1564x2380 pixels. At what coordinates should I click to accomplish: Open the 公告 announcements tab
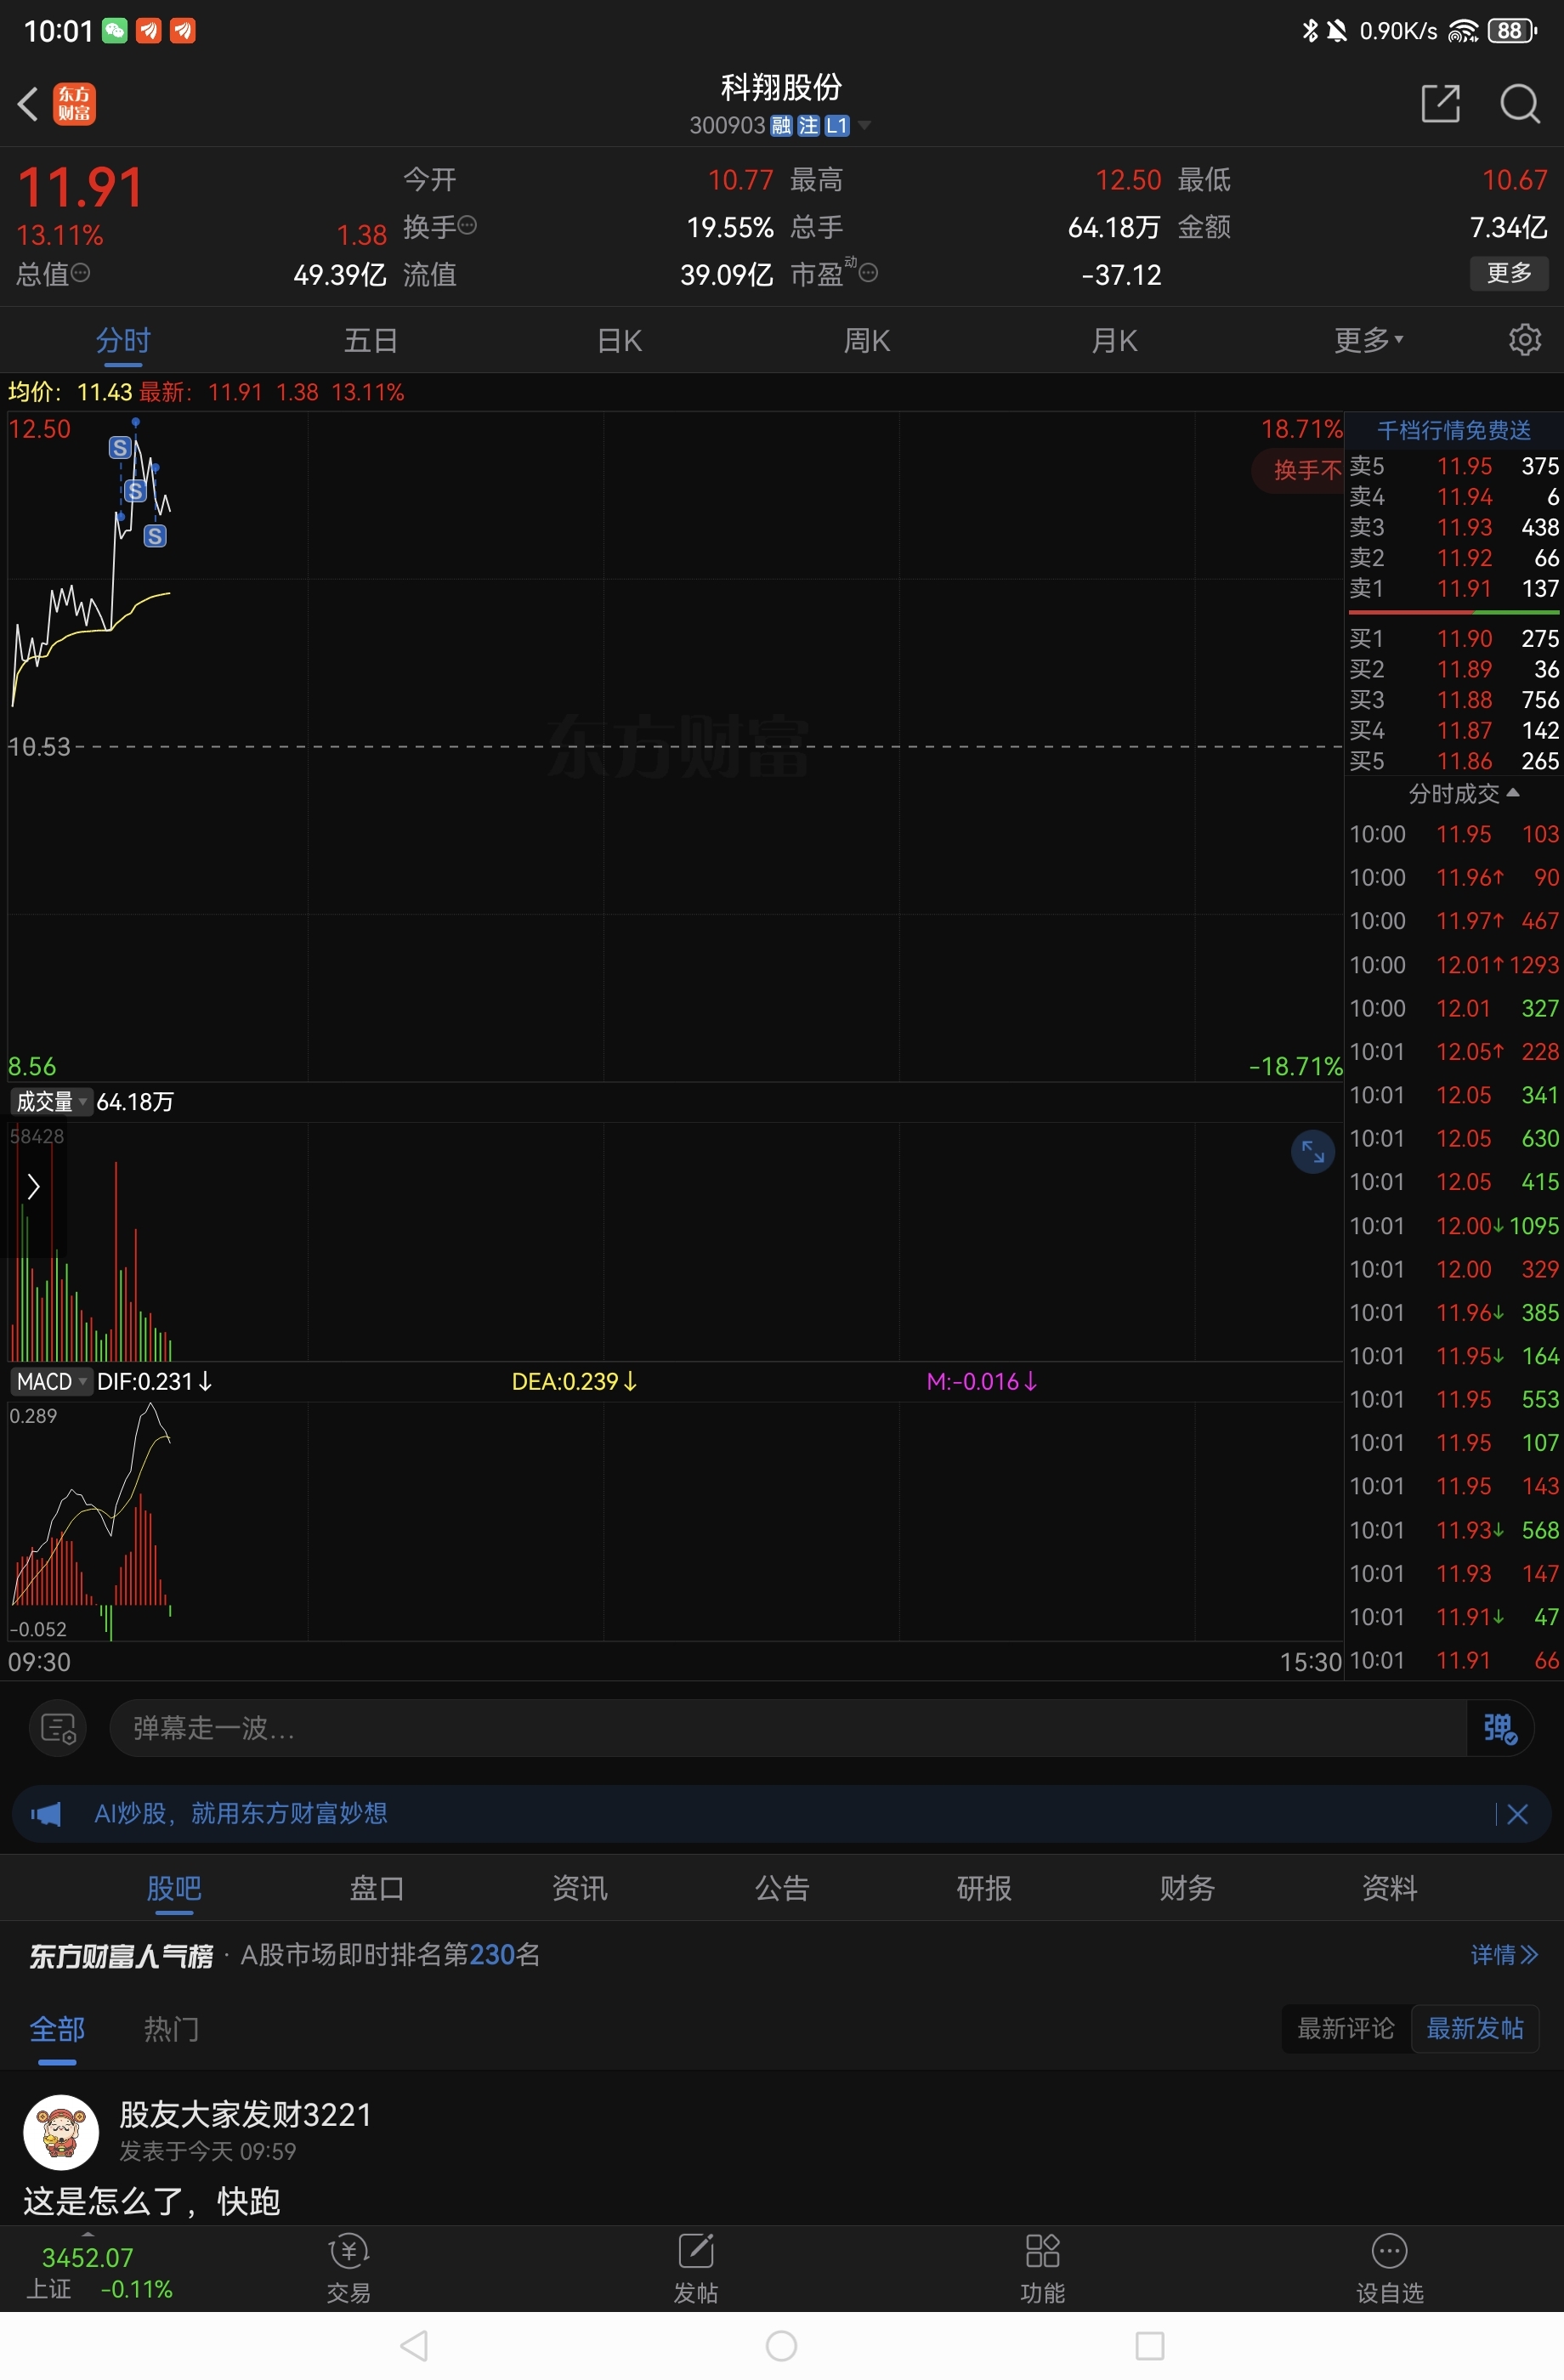pyautogui.click(x=782, y=1887)
